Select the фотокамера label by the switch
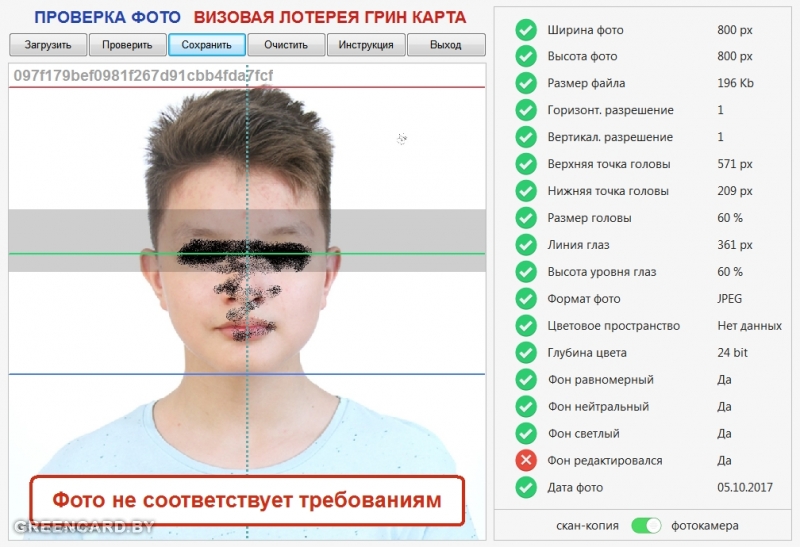This screenshot has width=800, height=547. (x=706, y=525)
